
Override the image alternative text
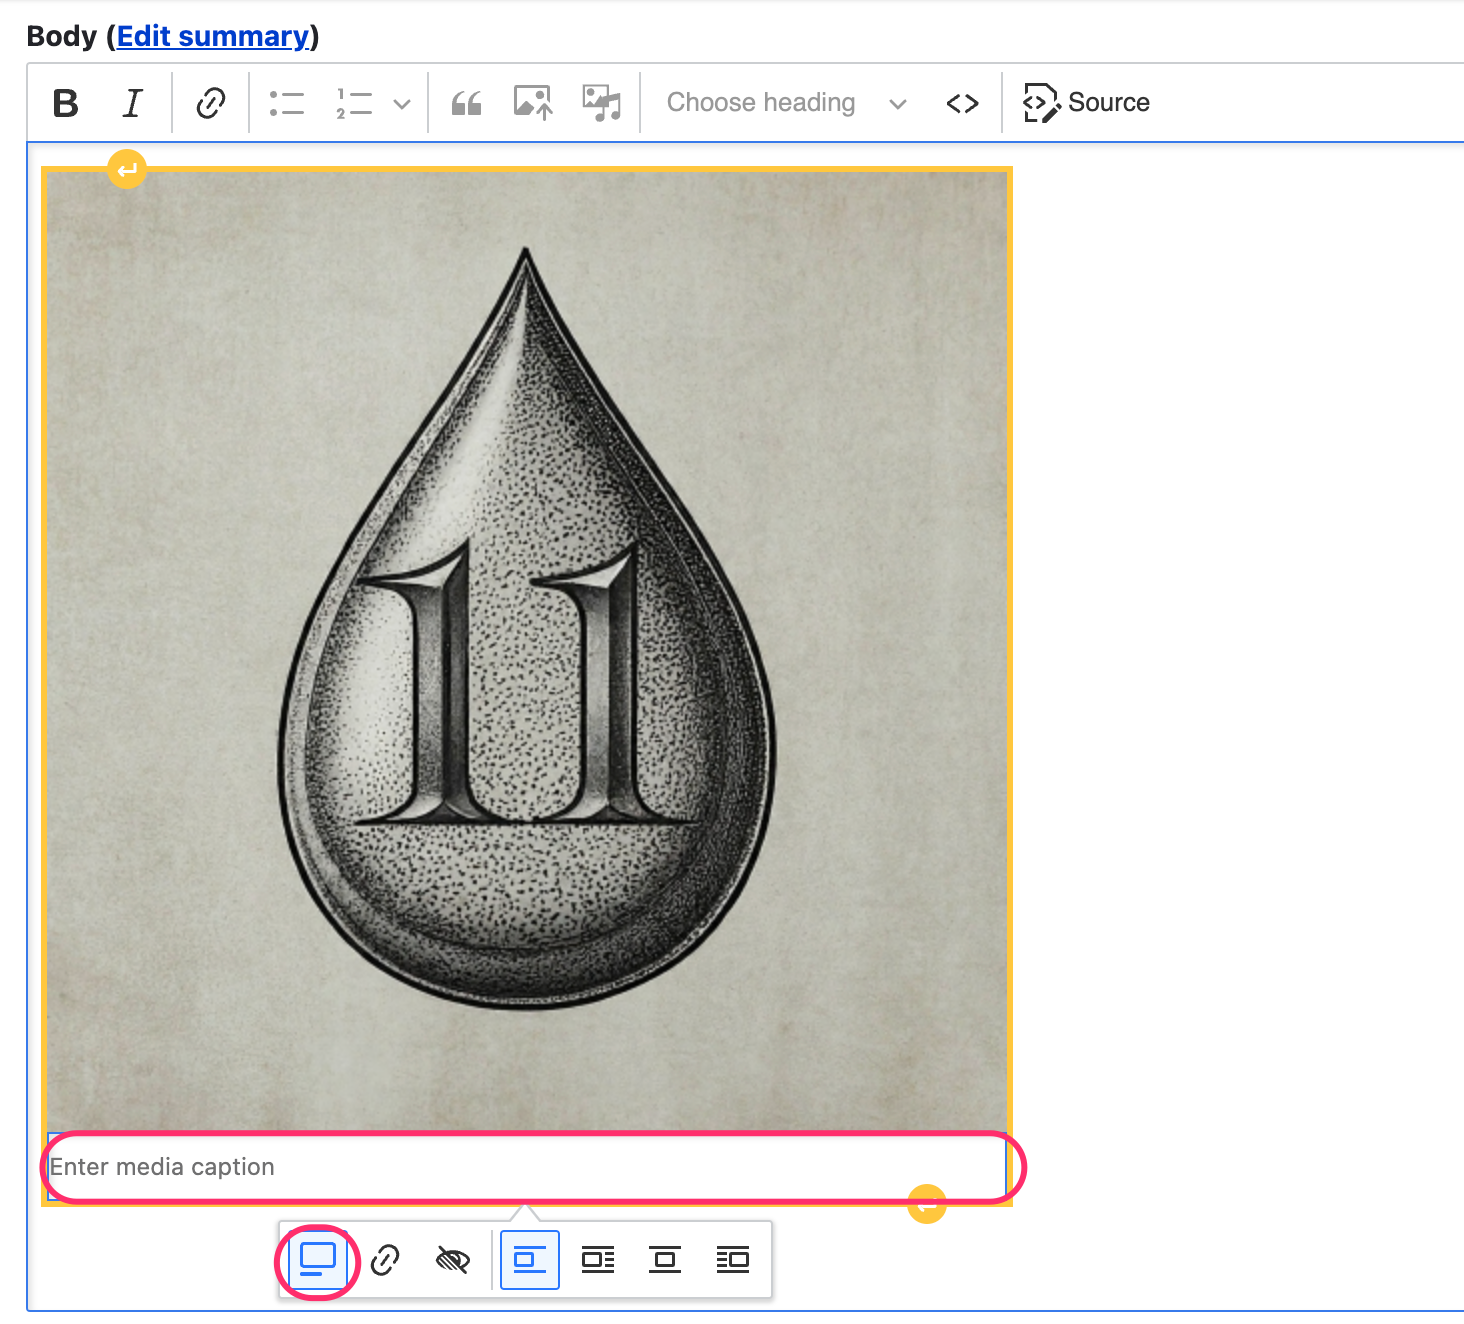(452, 1260)
